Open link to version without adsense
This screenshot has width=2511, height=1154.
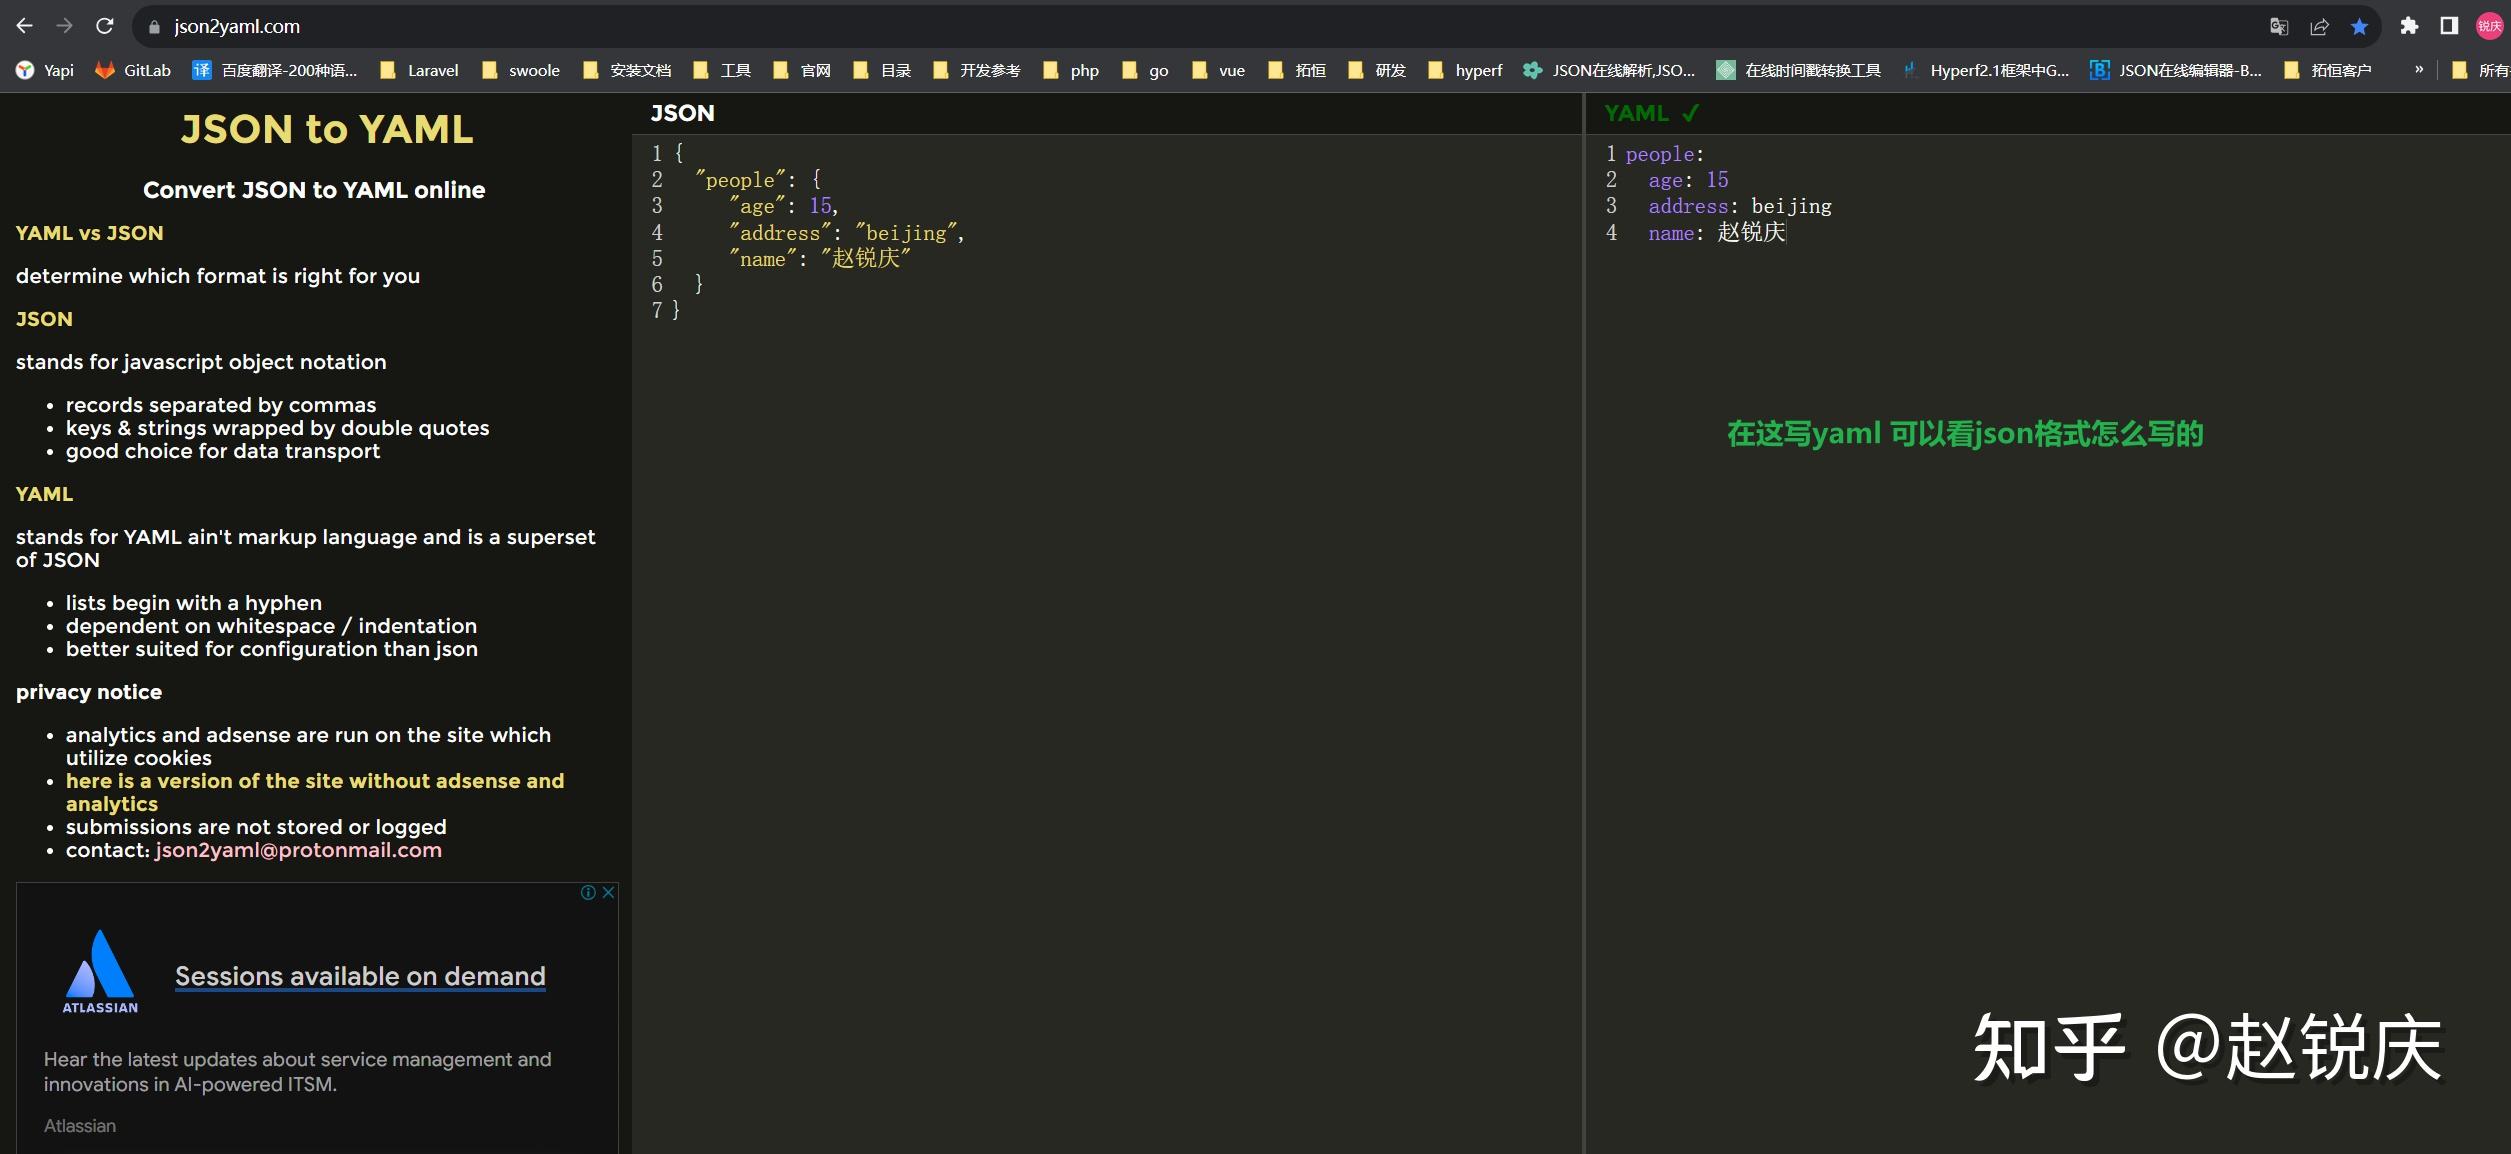pyautogui.click(x=314, y=781)
